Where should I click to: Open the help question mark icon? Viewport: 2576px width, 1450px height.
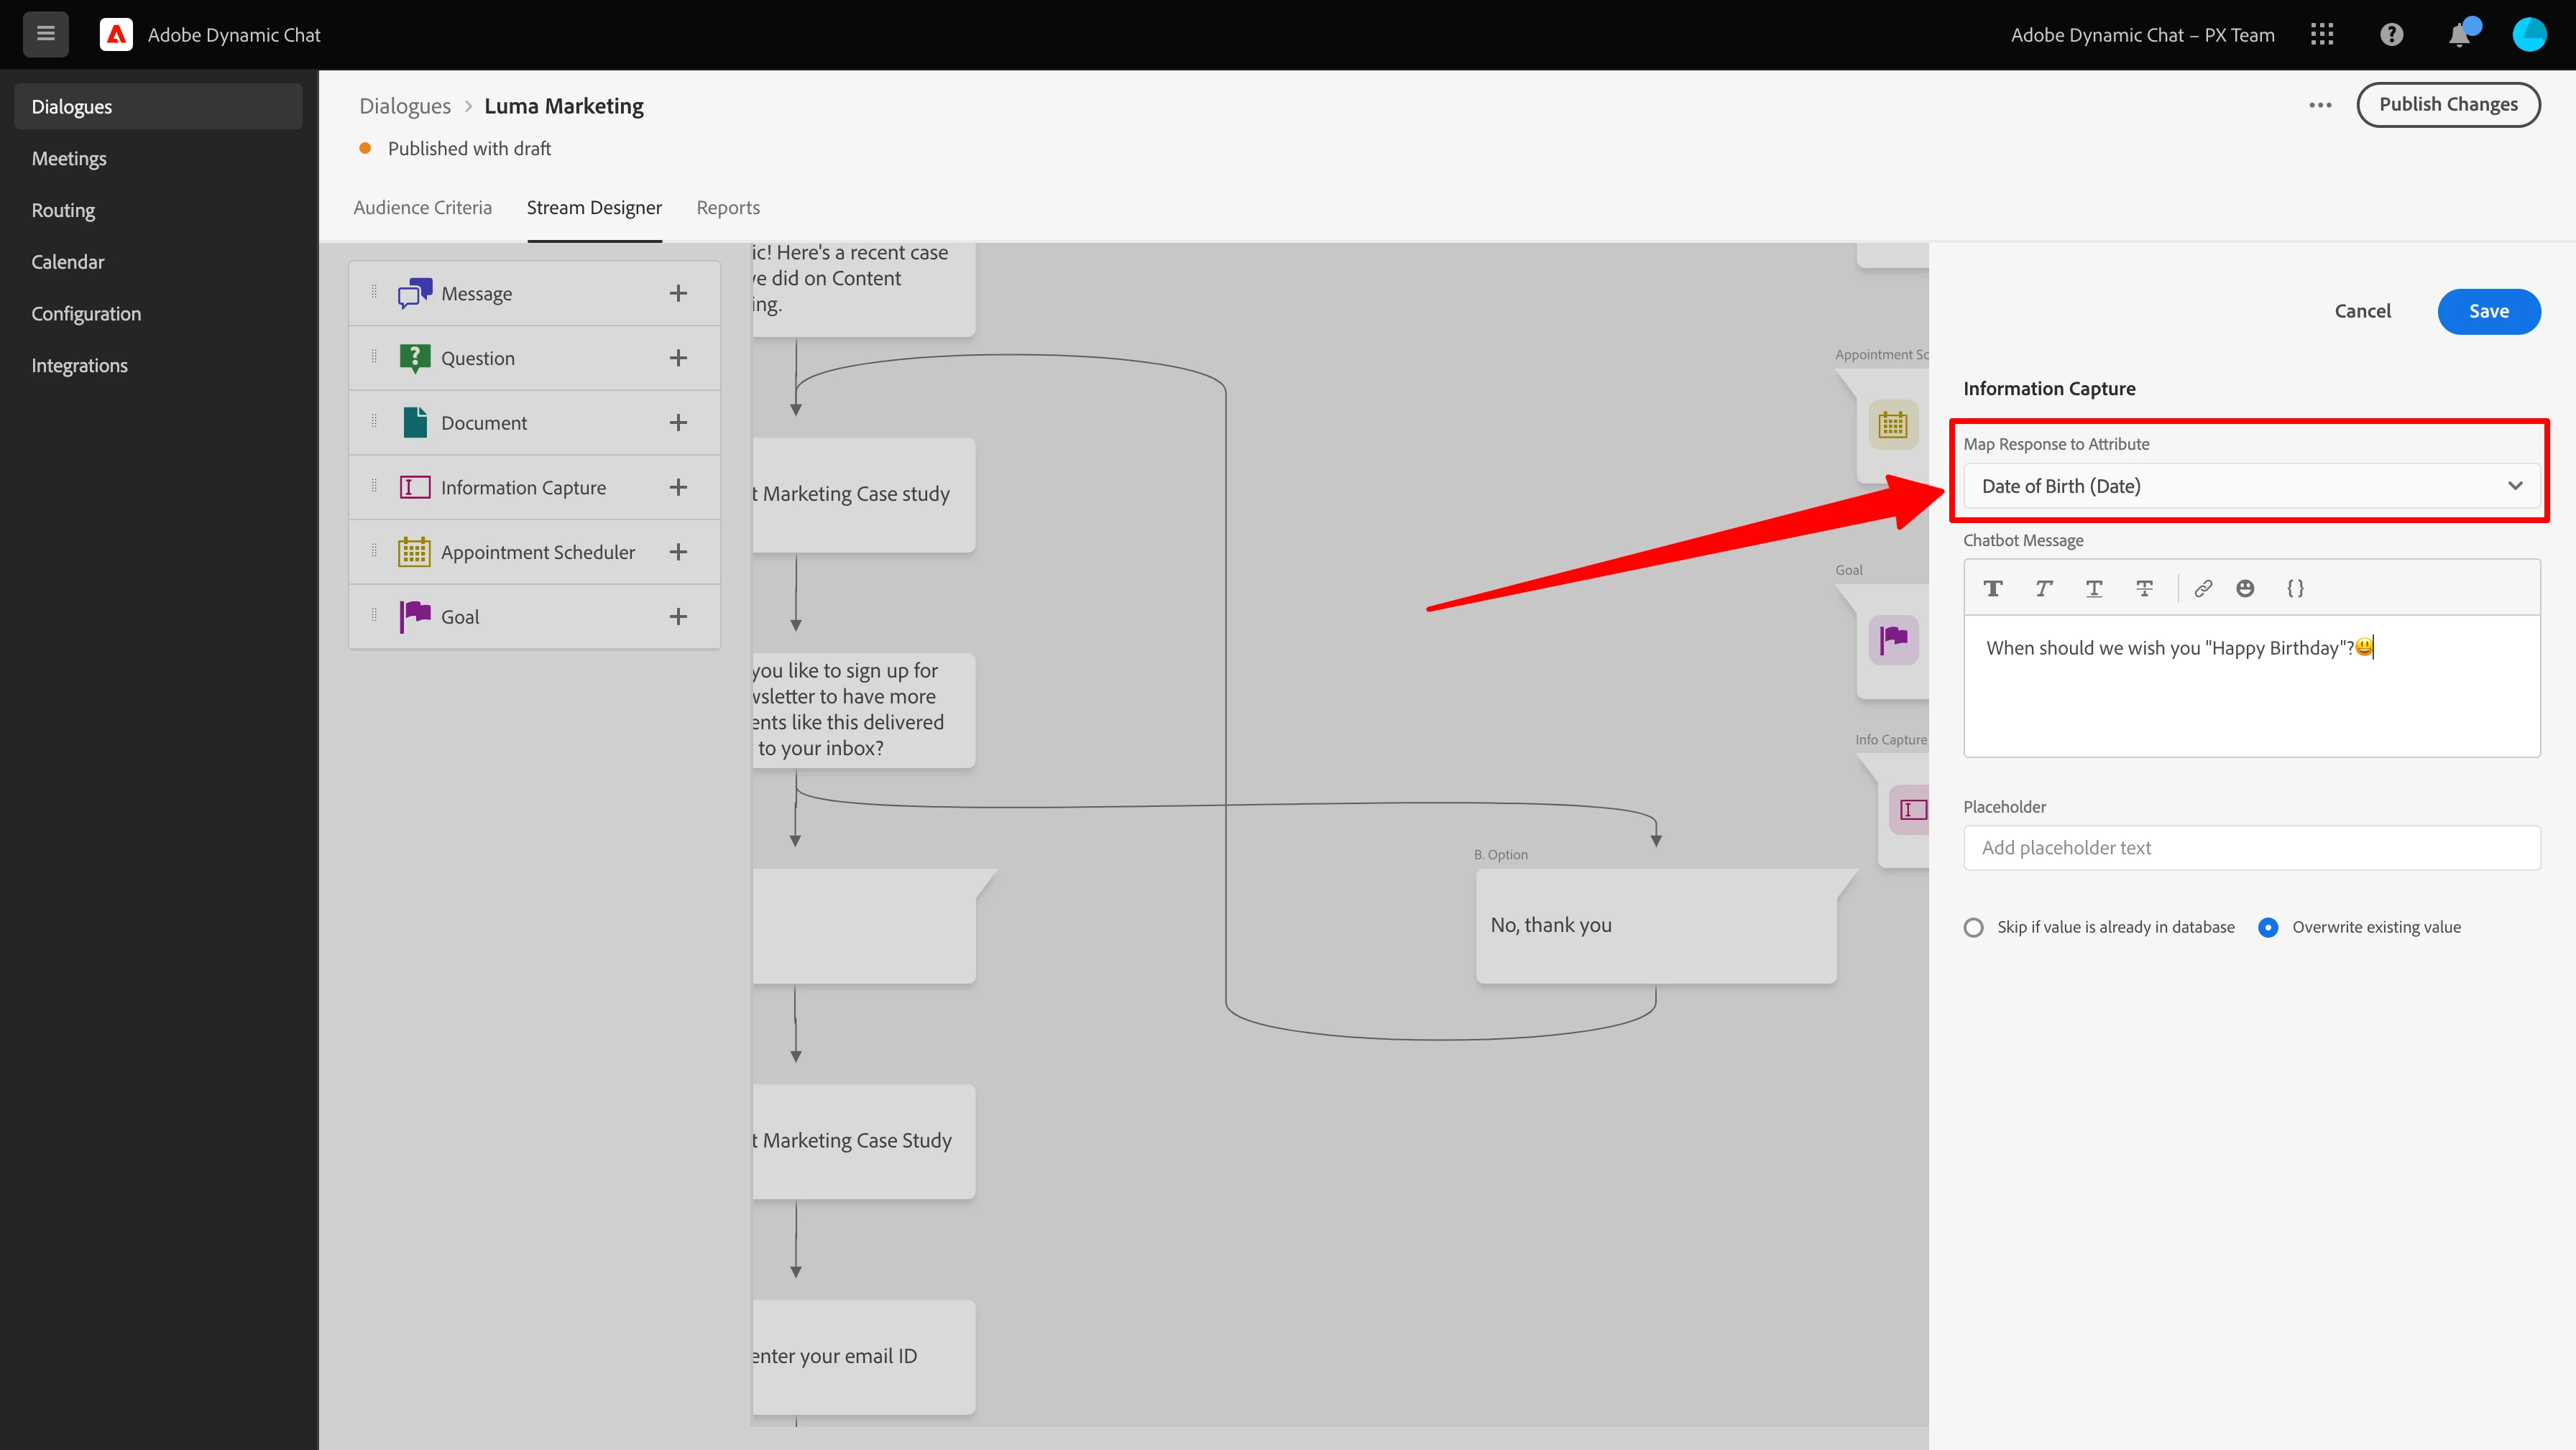point(2391,35)
